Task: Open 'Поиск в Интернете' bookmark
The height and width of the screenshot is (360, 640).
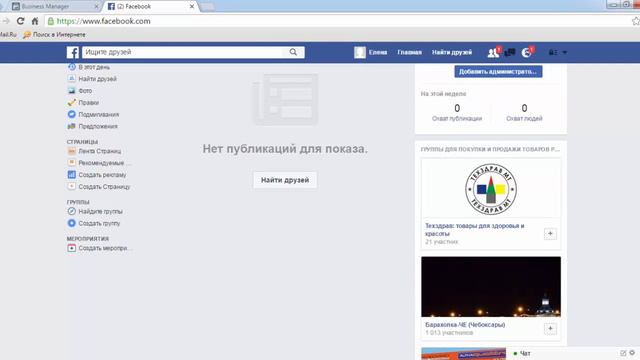Action: (x=55, y=35)
